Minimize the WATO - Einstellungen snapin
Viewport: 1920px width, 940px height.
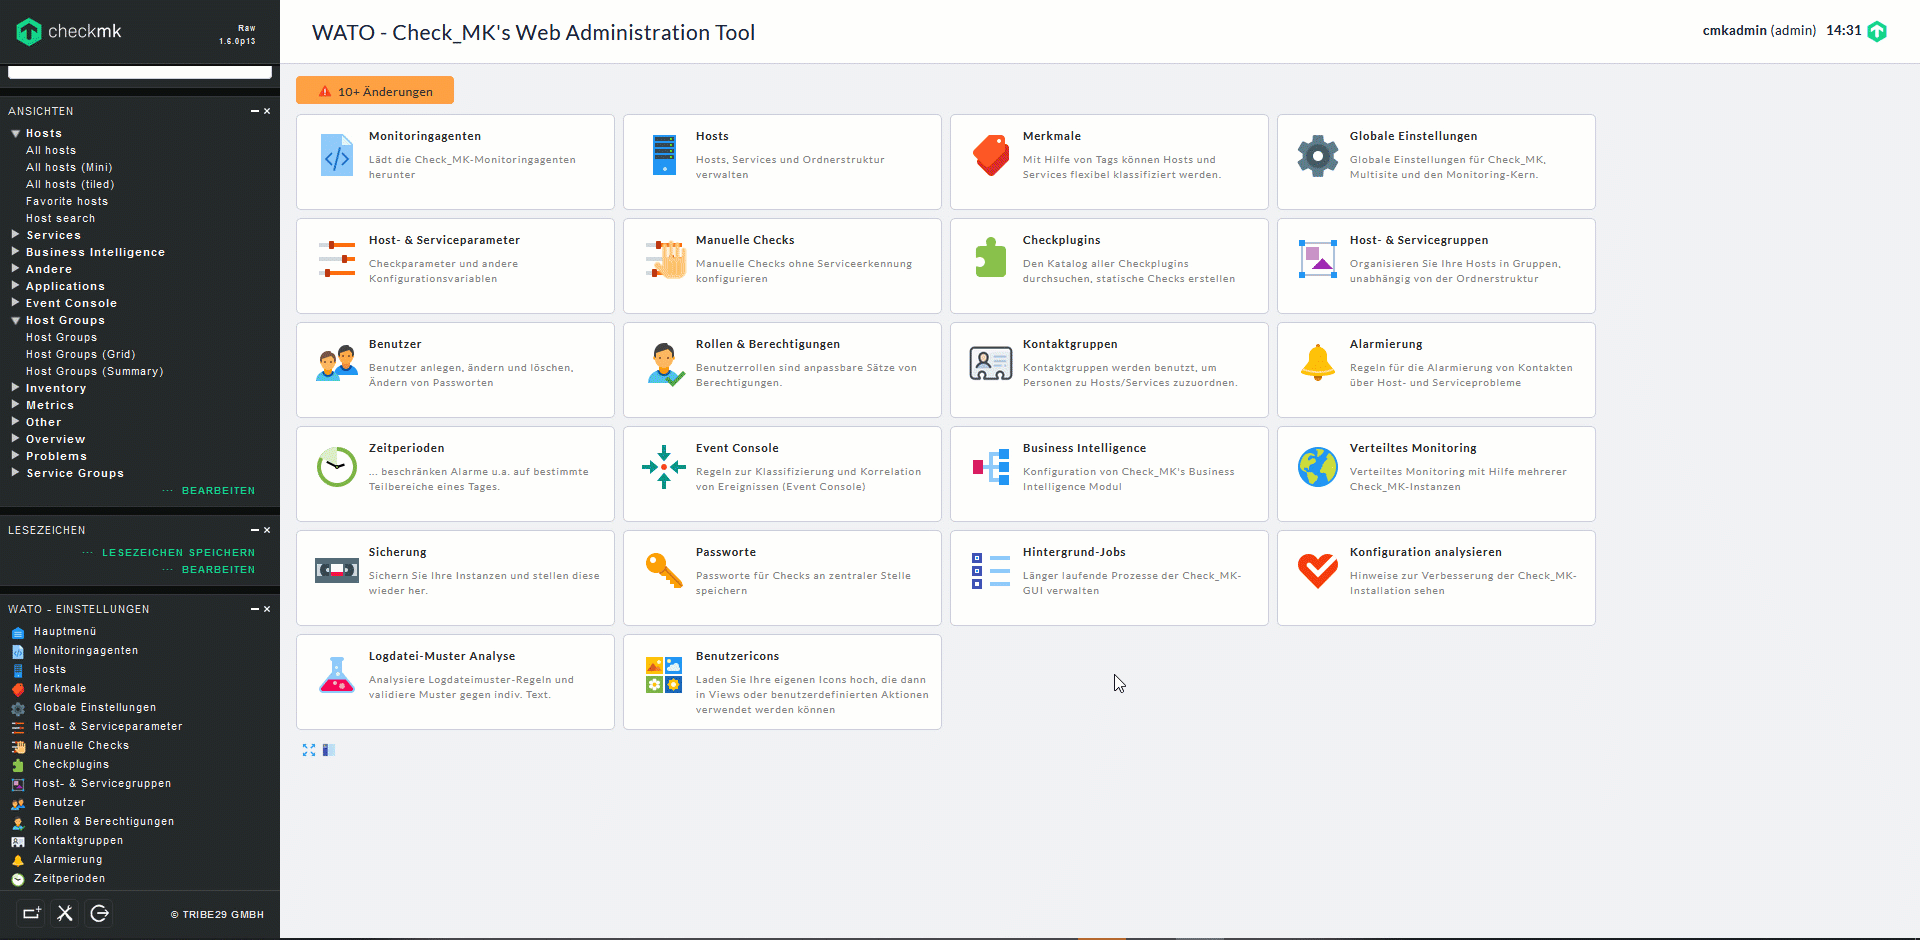pyautogui.click(x=255, y=609)
